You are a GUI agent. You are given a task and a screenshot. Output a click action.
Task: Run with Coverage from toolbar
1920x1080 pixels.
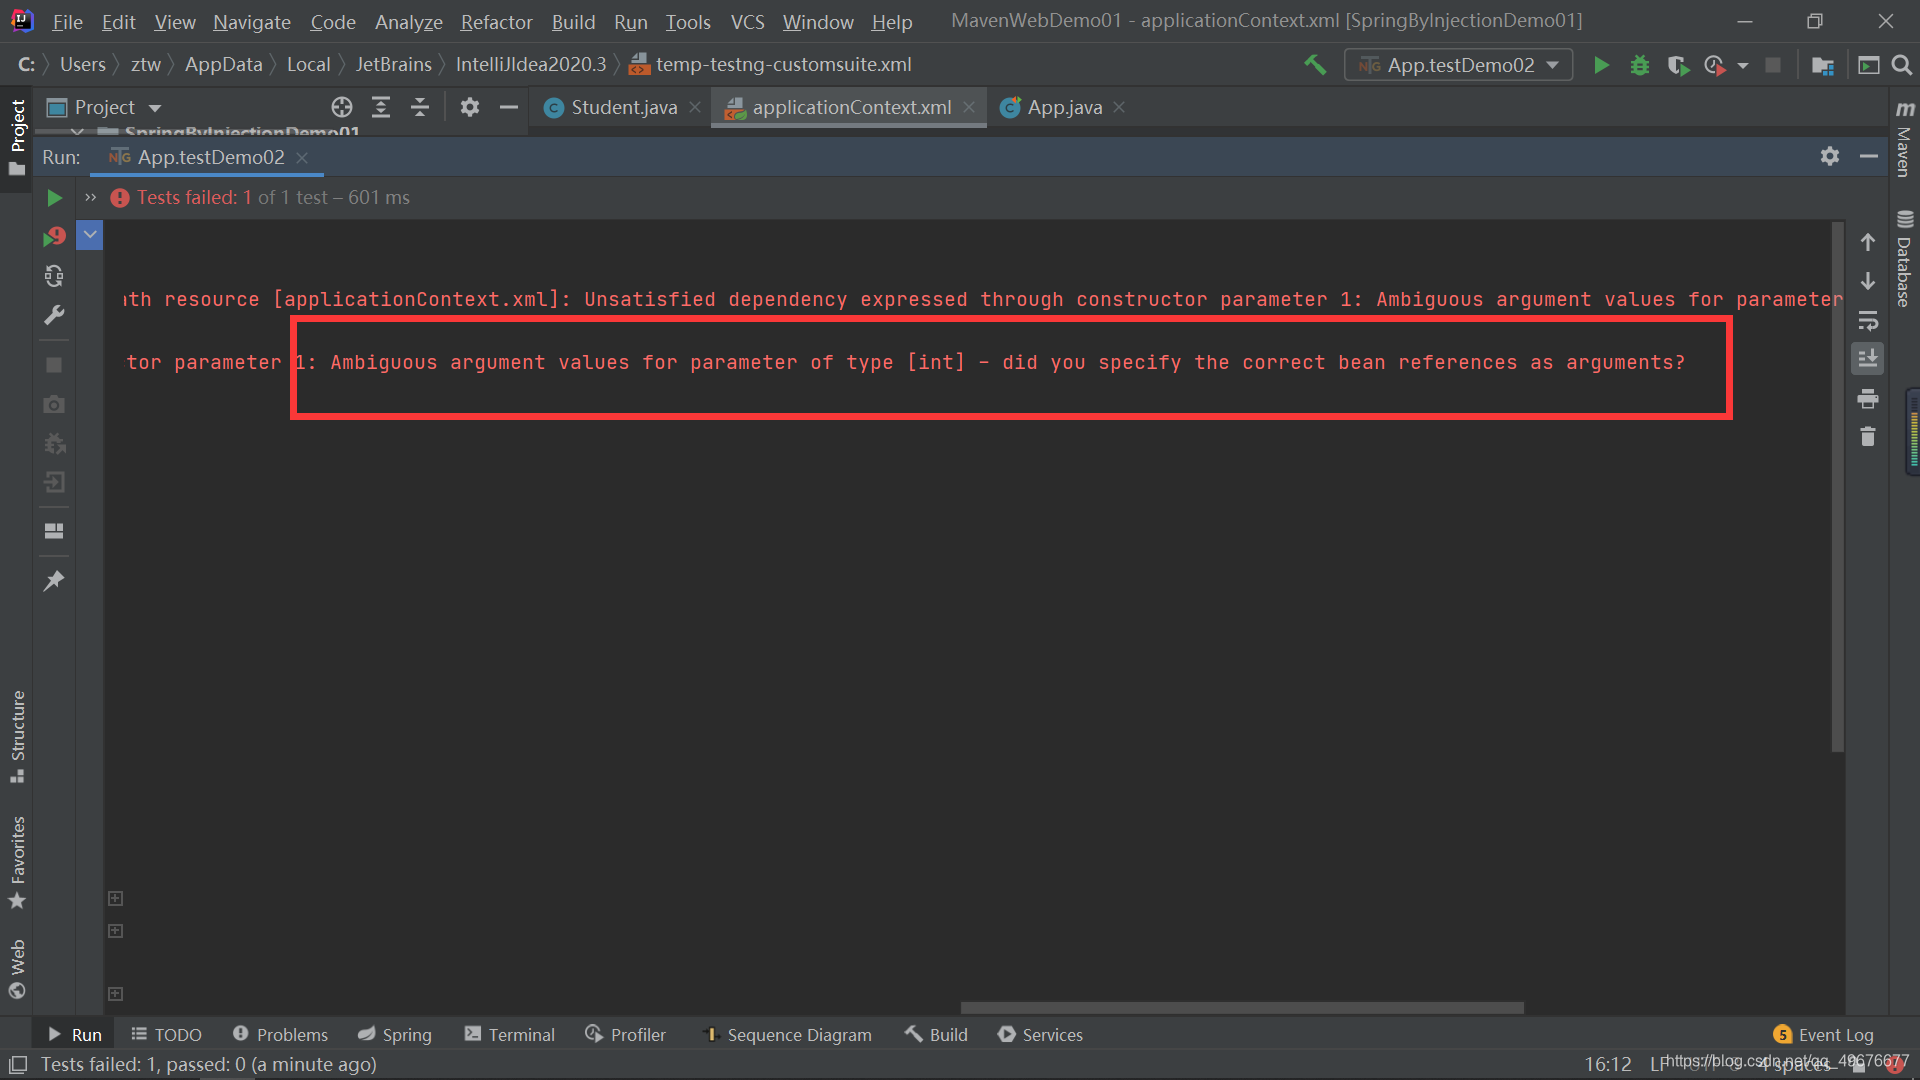coord(1678,65)
